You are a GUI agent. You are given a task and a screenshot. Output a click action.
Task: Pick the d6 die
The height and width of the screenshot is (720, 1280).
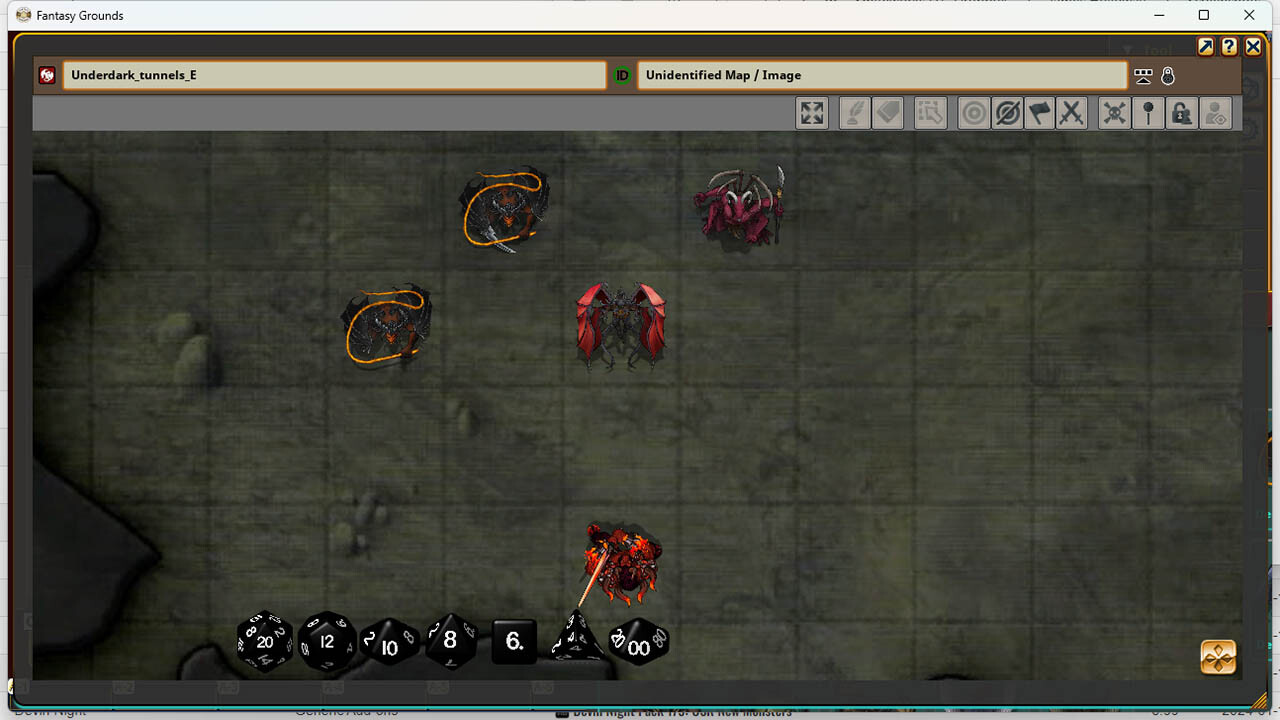pyautogui.click(x=514, y=641)
